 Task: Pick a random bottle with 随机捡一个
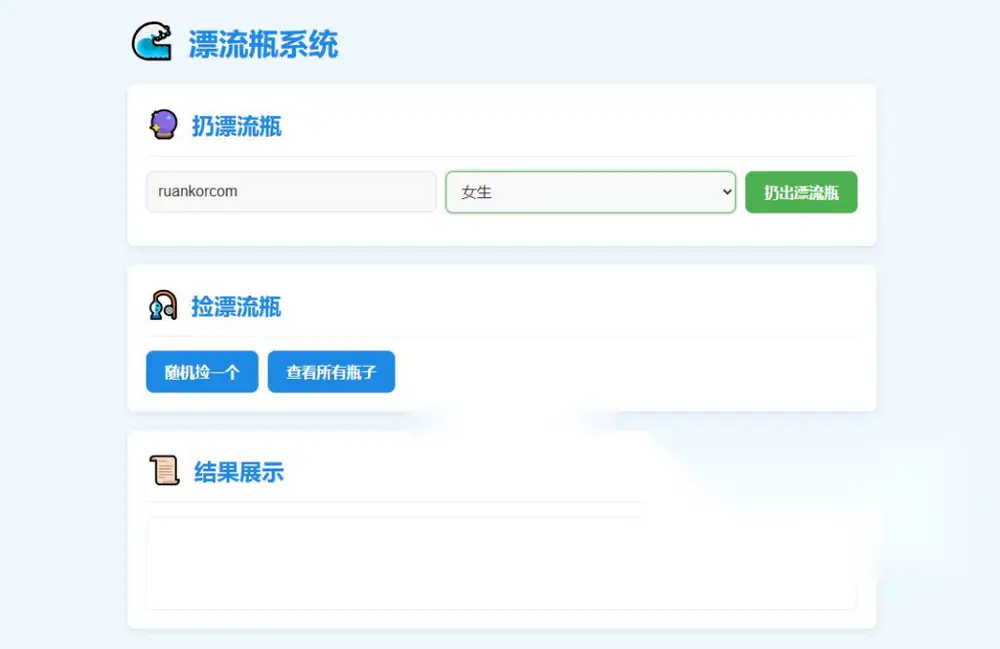pyautogui.click(x=202, y=372)
